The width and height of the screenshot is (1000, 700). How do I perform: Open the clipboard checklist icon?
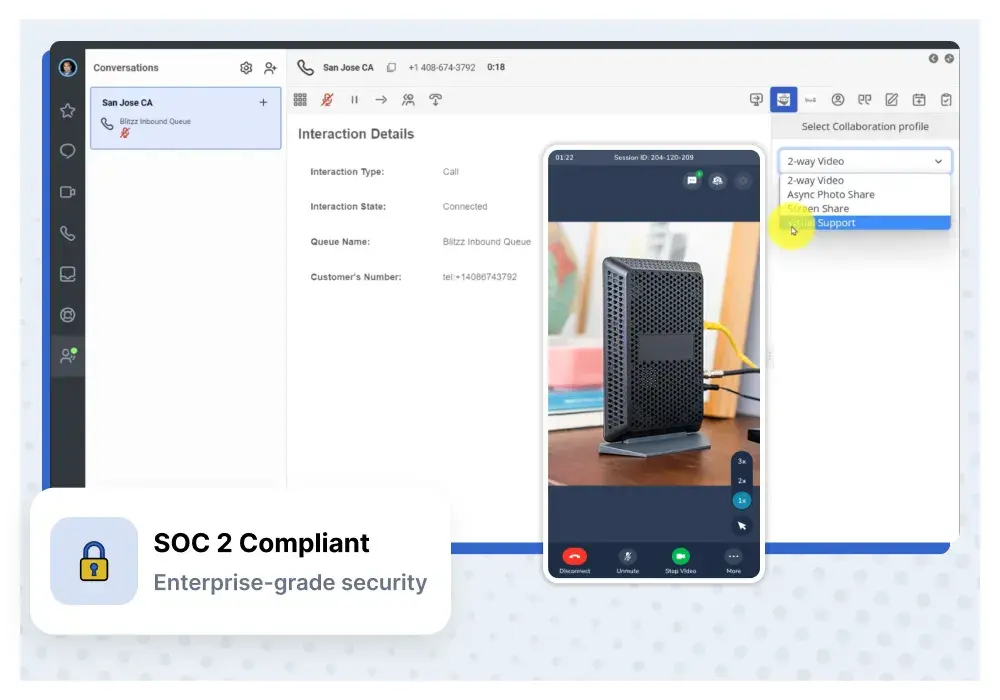click(946, 99)
